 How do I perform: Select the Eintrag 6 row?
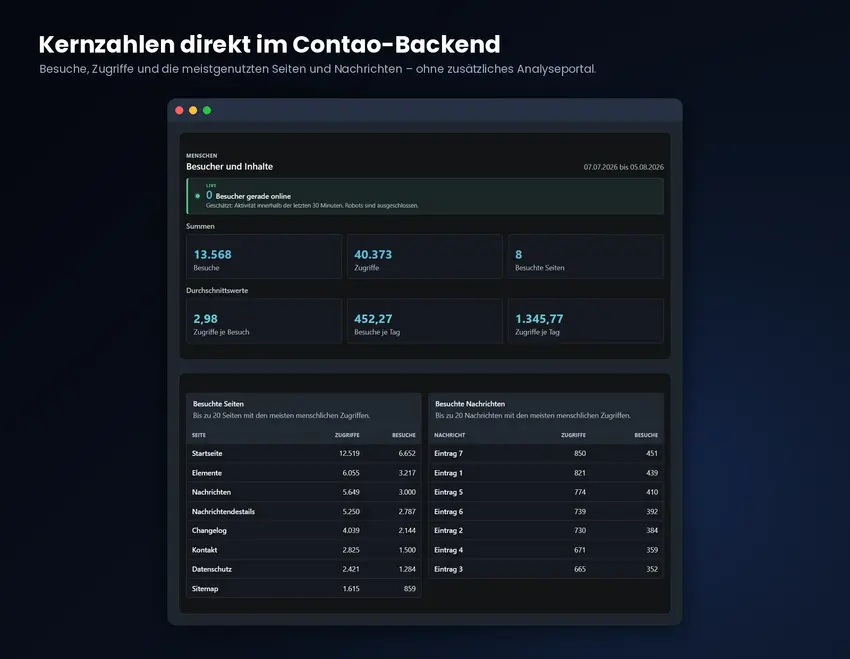[x=546, y=512]
